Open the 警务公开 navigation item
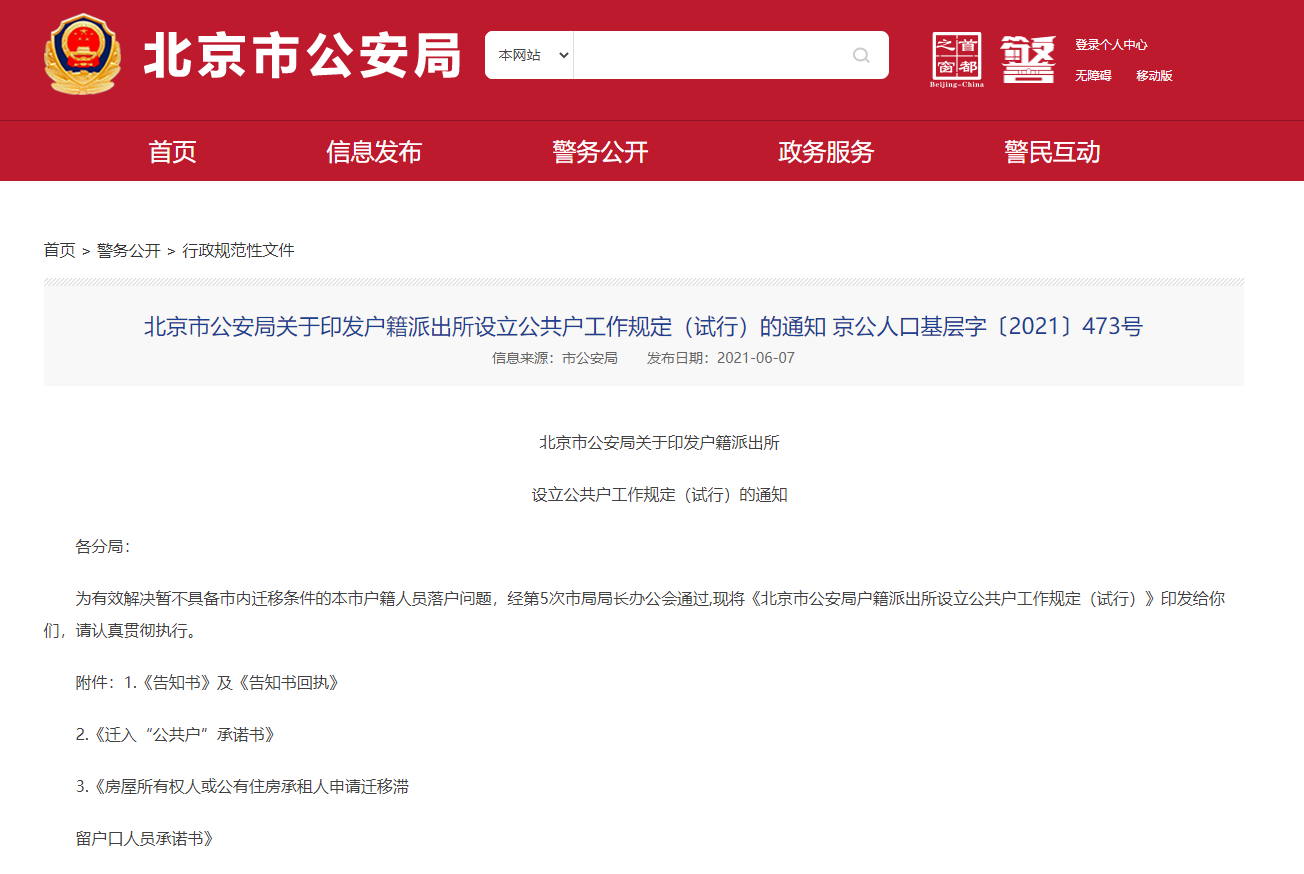This screenshot has height=874, width=1304. click(x=600, y=152)
